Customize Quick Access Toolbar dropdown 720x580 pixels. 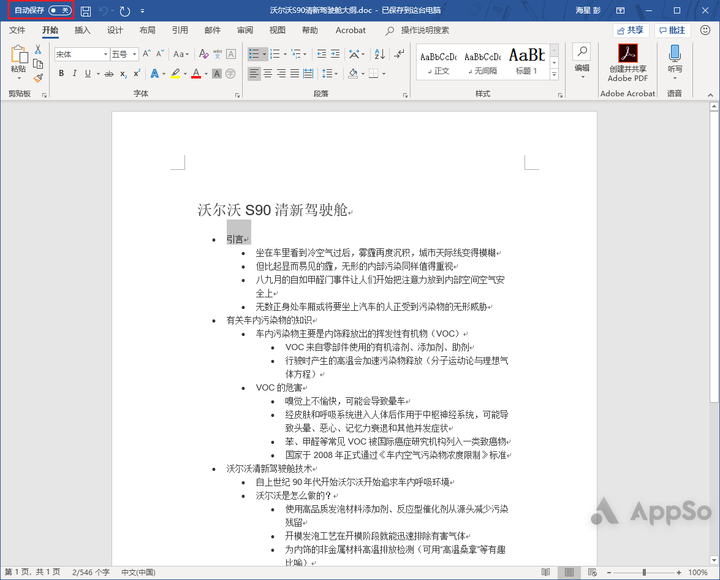click(142, 11)
